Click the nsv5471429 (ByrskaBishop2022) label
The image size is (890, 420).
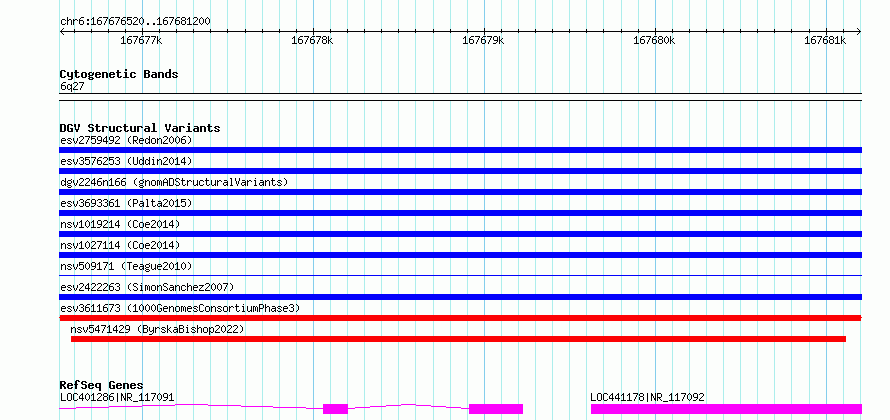(157, 329)
